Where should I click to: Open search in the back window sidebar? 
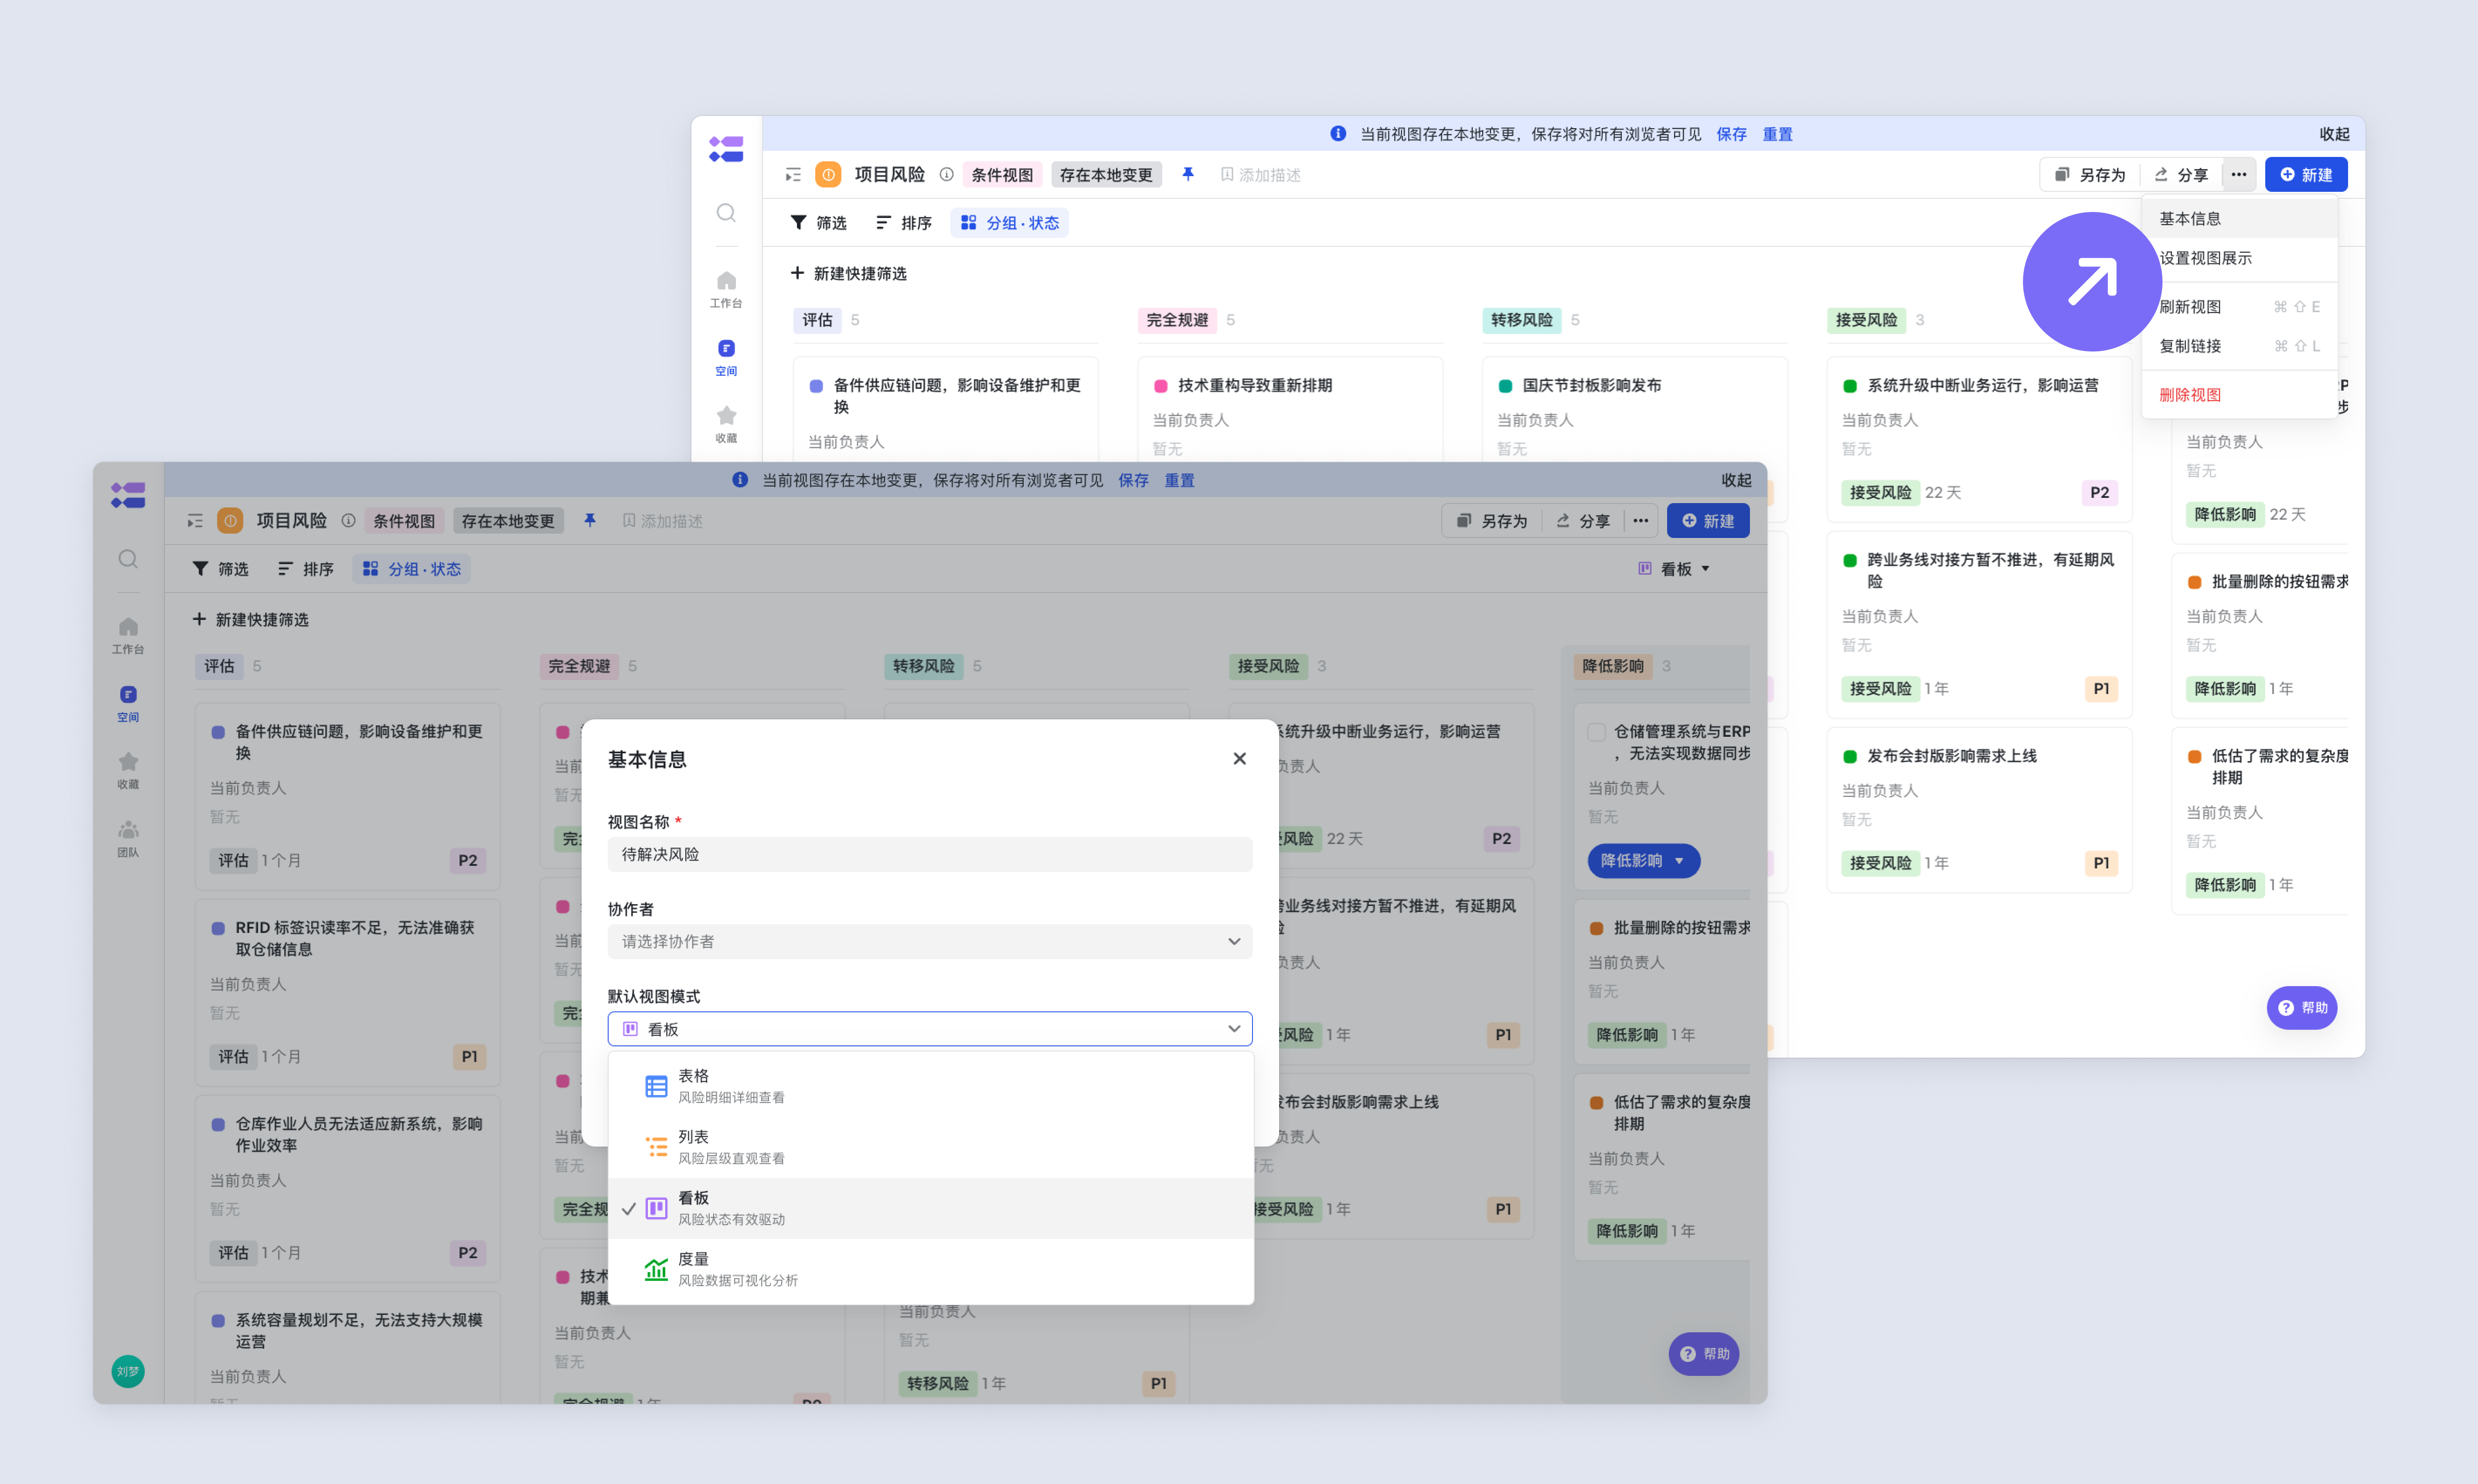[726, 213]
